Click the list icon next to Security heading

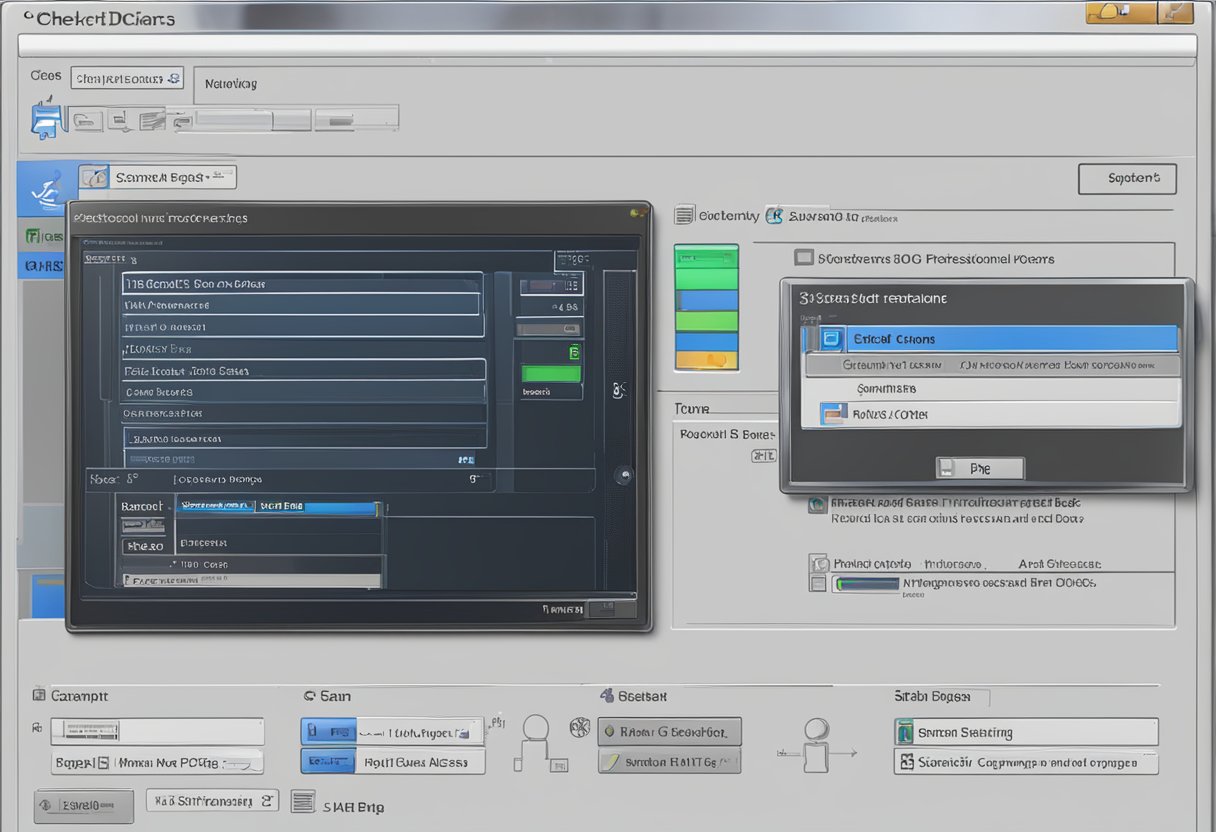685,214
